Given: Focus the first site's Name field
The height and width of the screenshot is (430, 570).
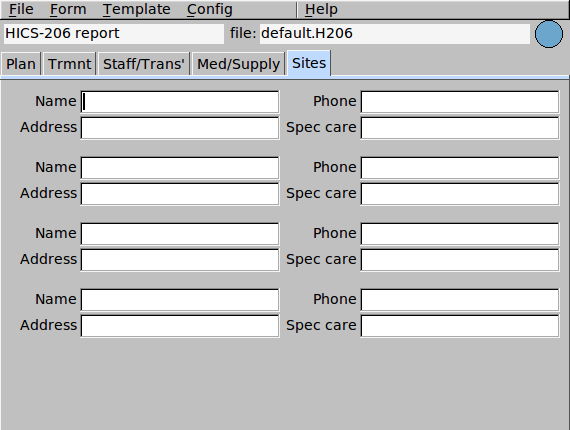Looking at the screenshot, I should coord(180,102).
